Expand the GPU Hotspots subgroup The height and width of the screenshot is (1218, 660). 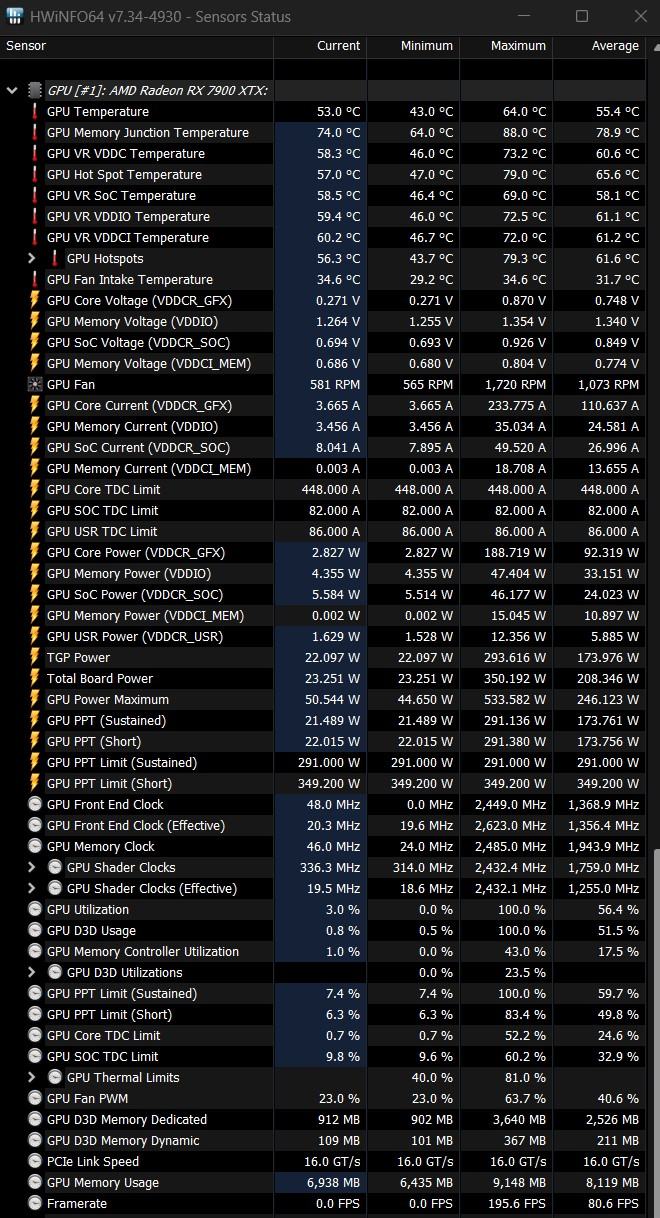(32, 258)
